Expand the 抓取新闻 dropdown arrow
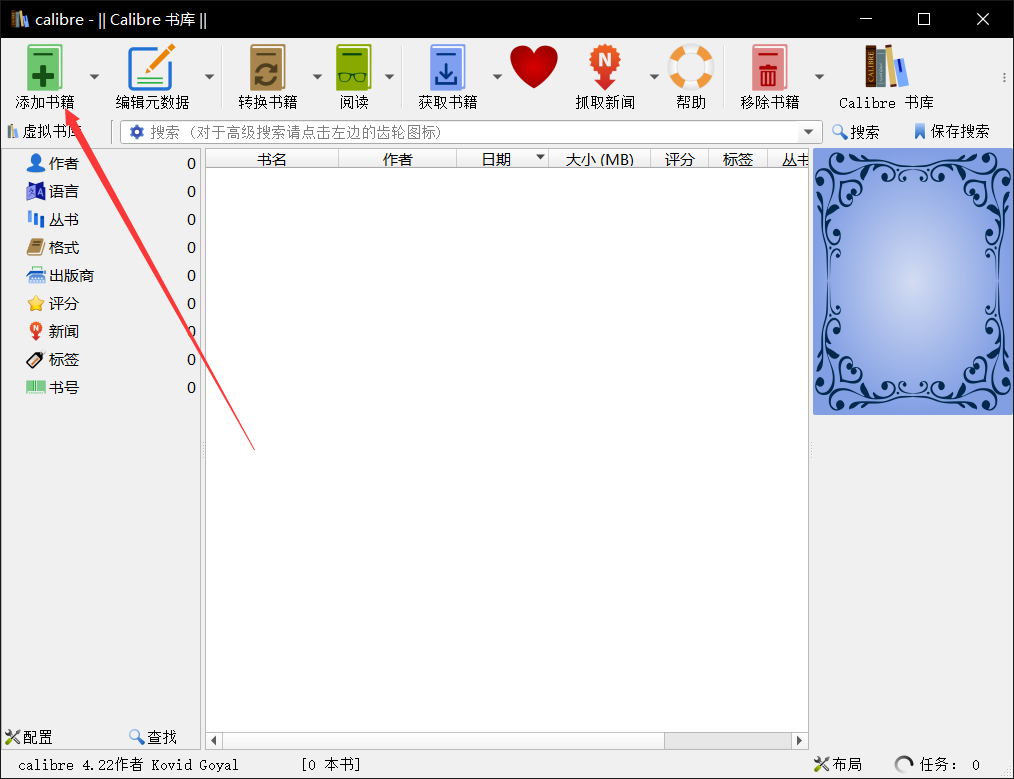The height and width of the screenshot is (779, 1014). [x=654, y=76]
